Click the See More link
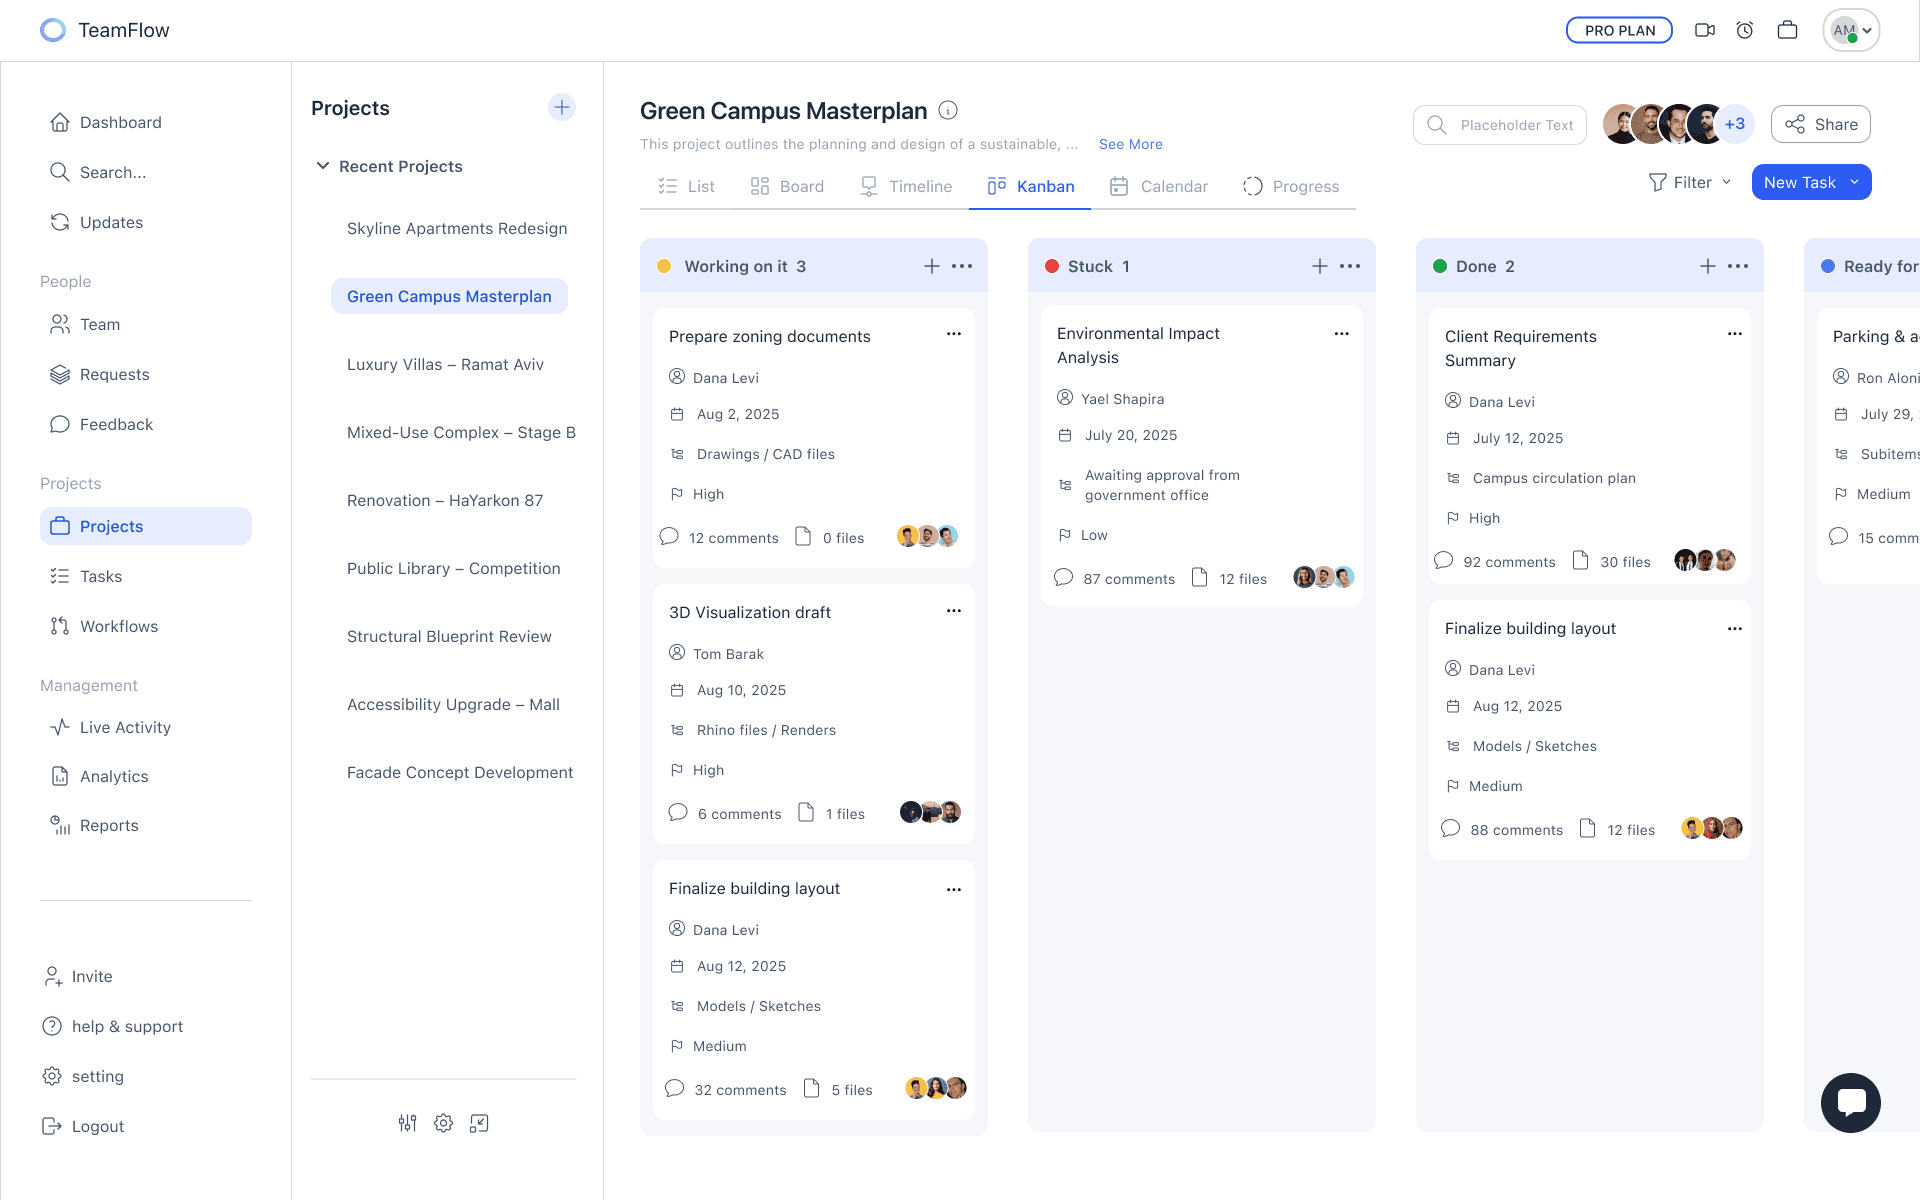The height and width of the screenshot is (1200, 1920). click(1130, 144)
